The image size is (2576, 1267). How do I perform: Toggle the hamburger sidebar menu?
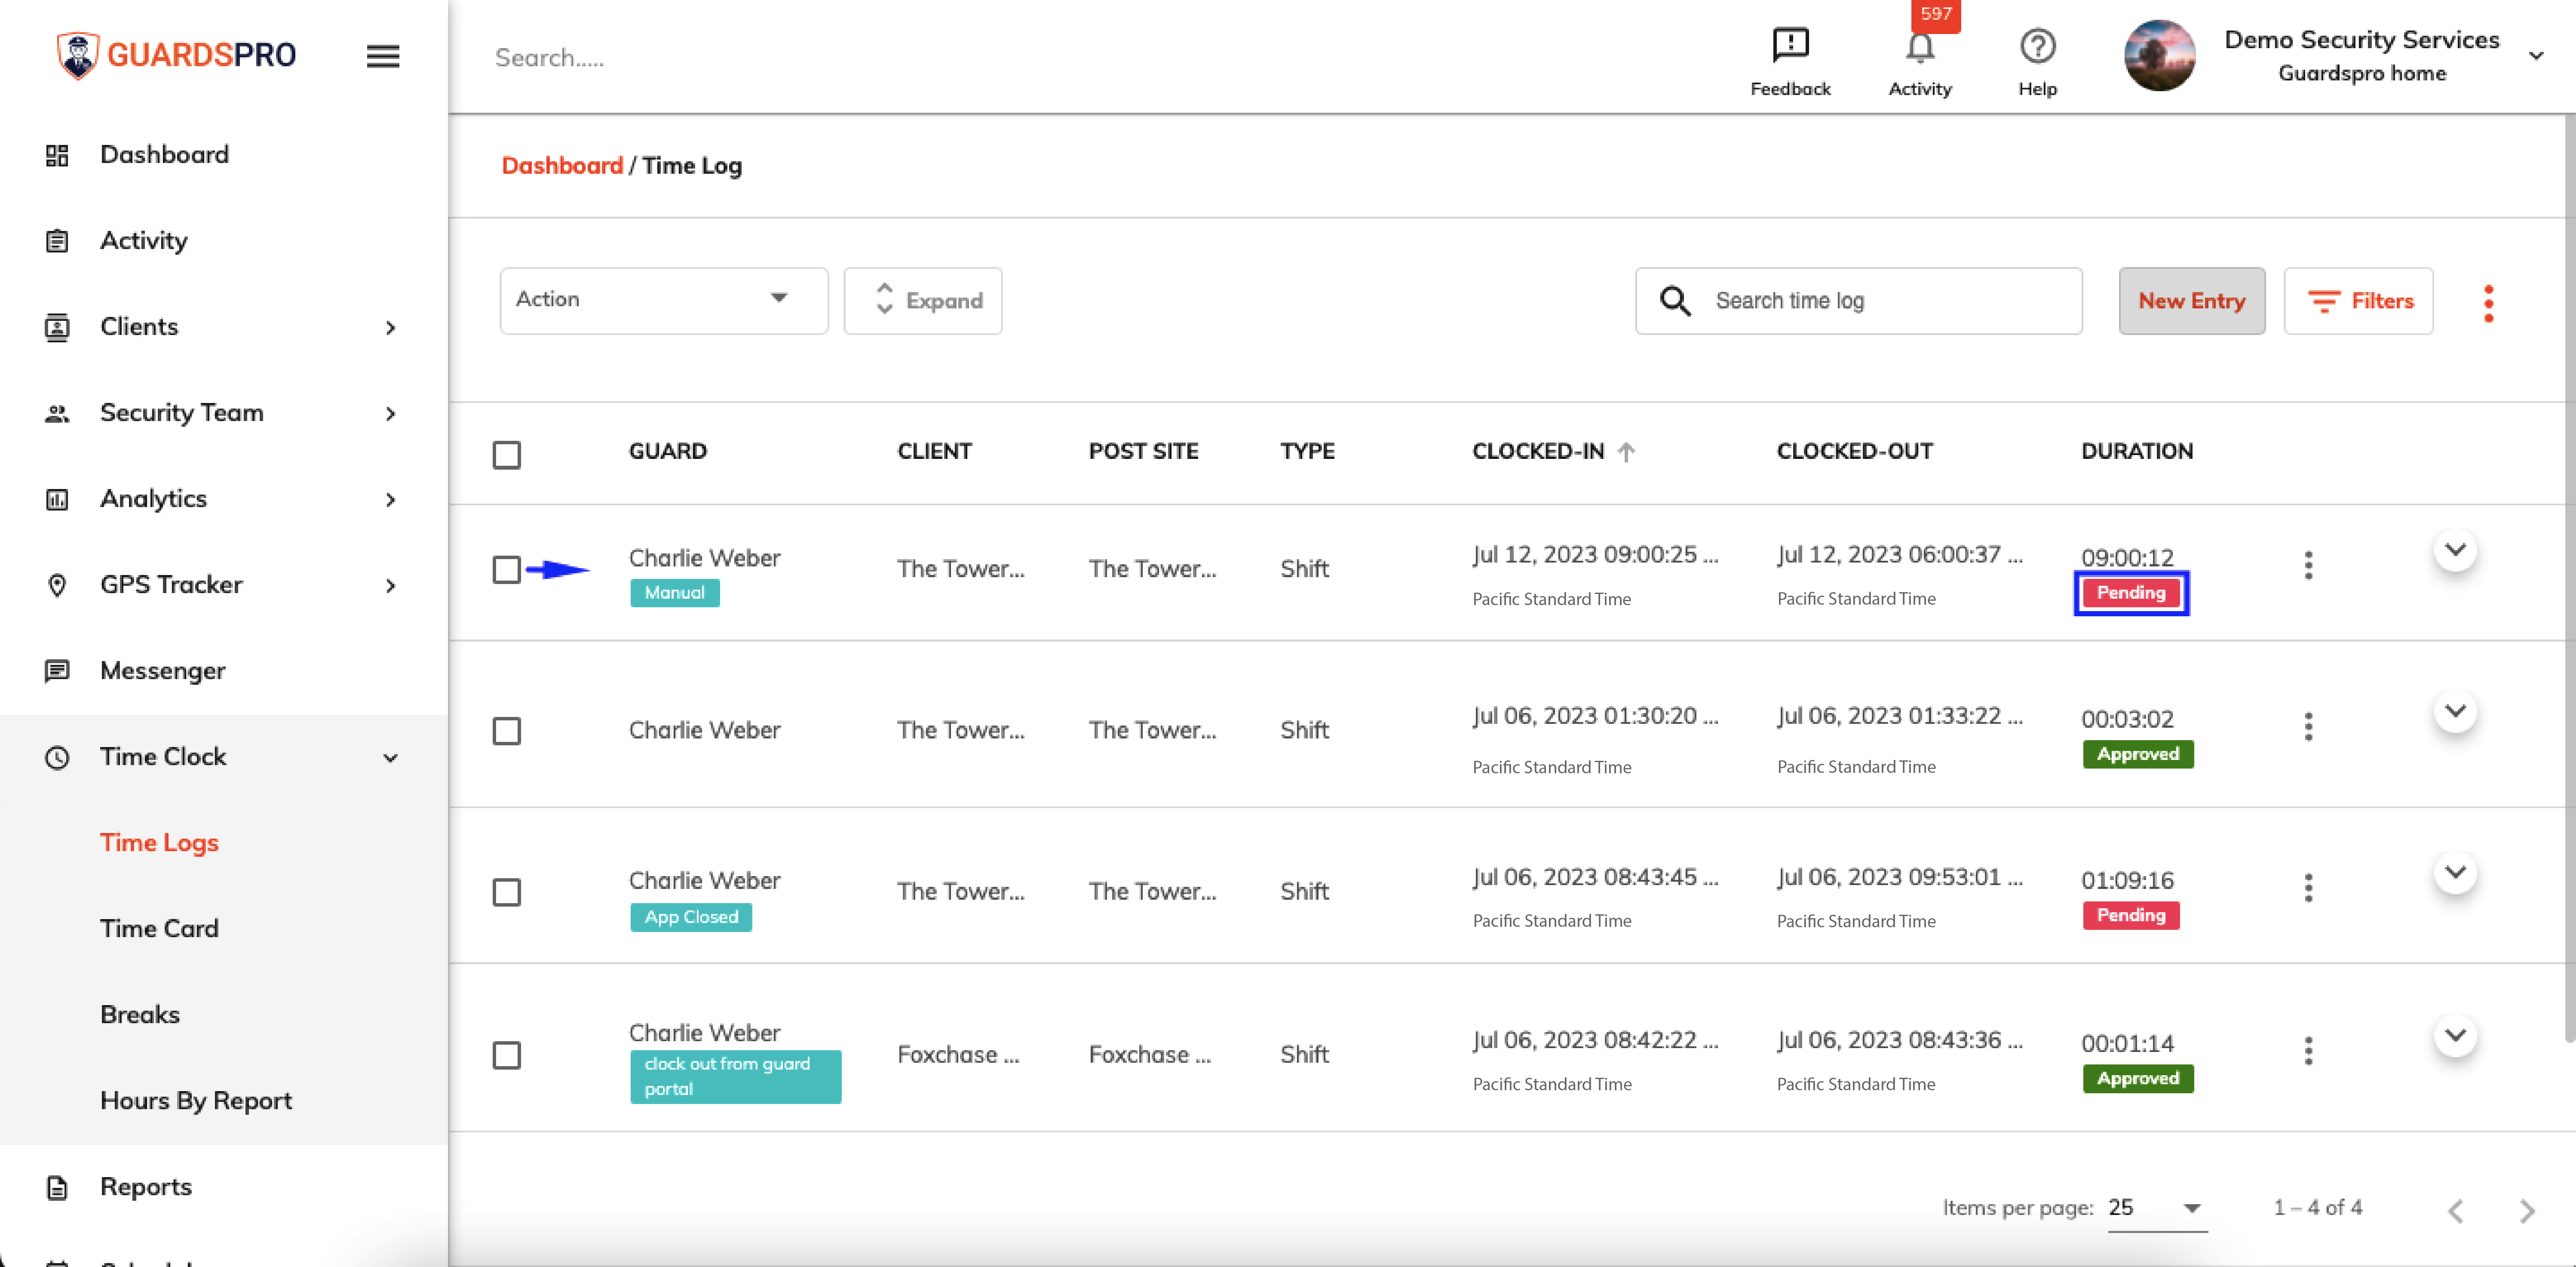(383, 56)
